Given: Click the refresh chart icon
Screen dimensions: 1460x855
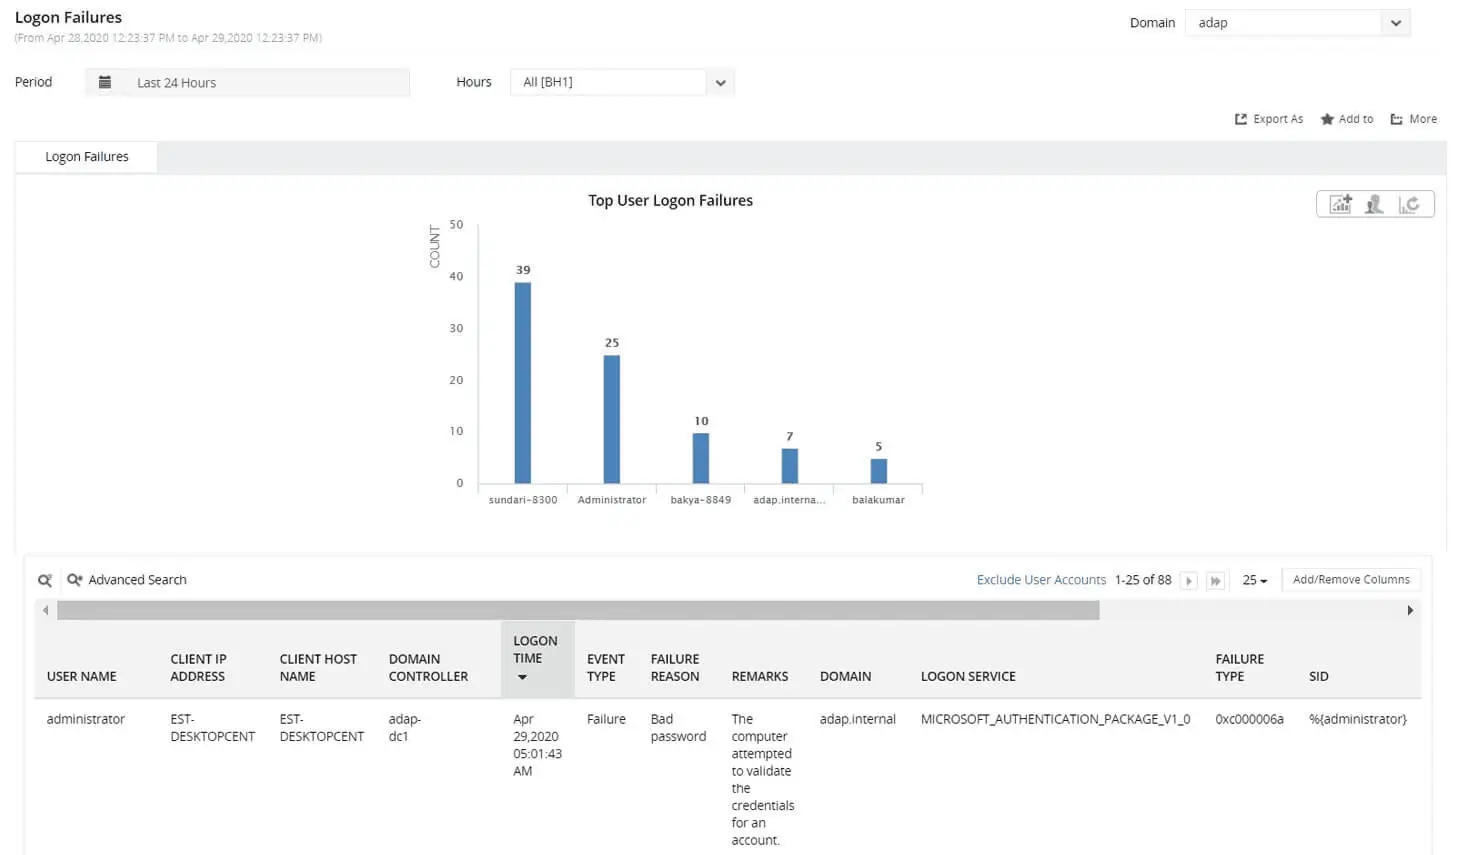Looking at the screenshot, I should (1410, 203).
